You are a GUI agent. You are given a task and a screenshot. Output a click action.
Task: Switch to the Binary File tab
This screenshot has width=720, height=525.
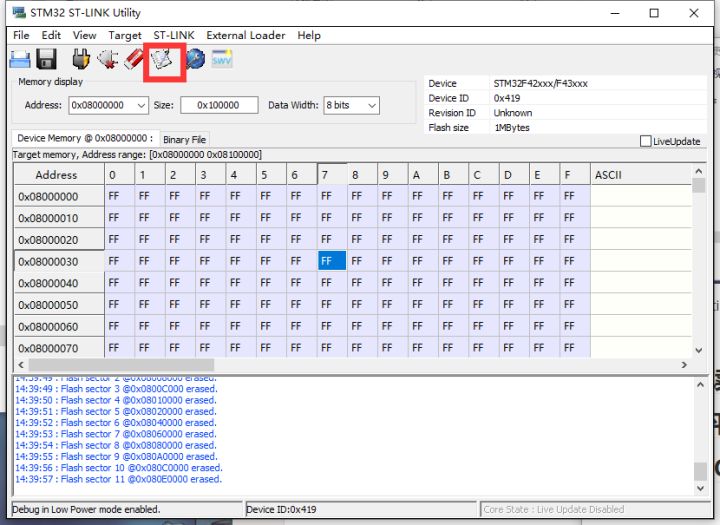point(184,140)
